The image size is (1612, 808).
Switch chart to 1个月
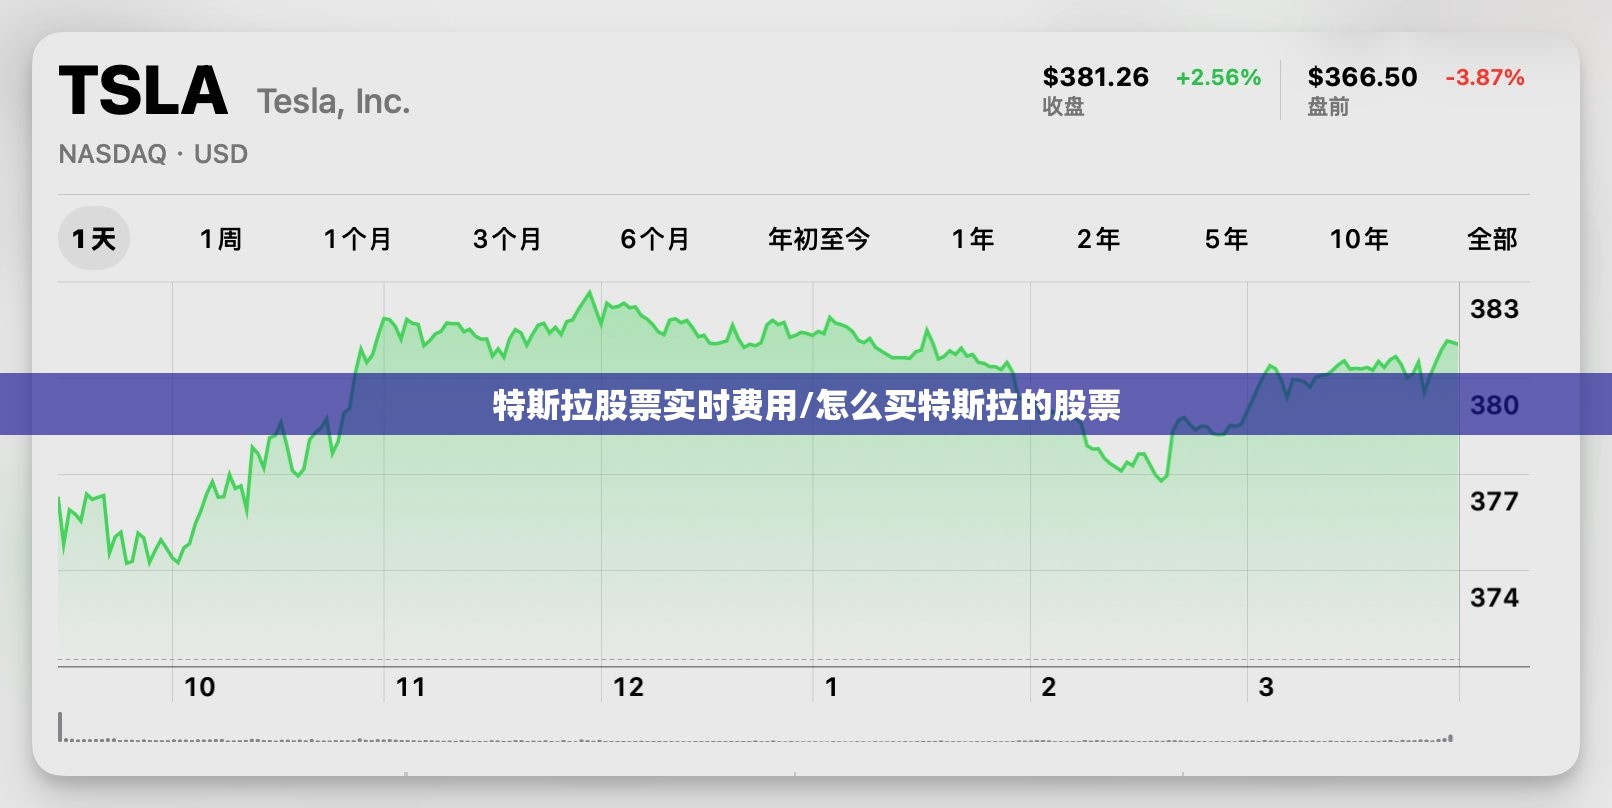[x=357, y=239]
